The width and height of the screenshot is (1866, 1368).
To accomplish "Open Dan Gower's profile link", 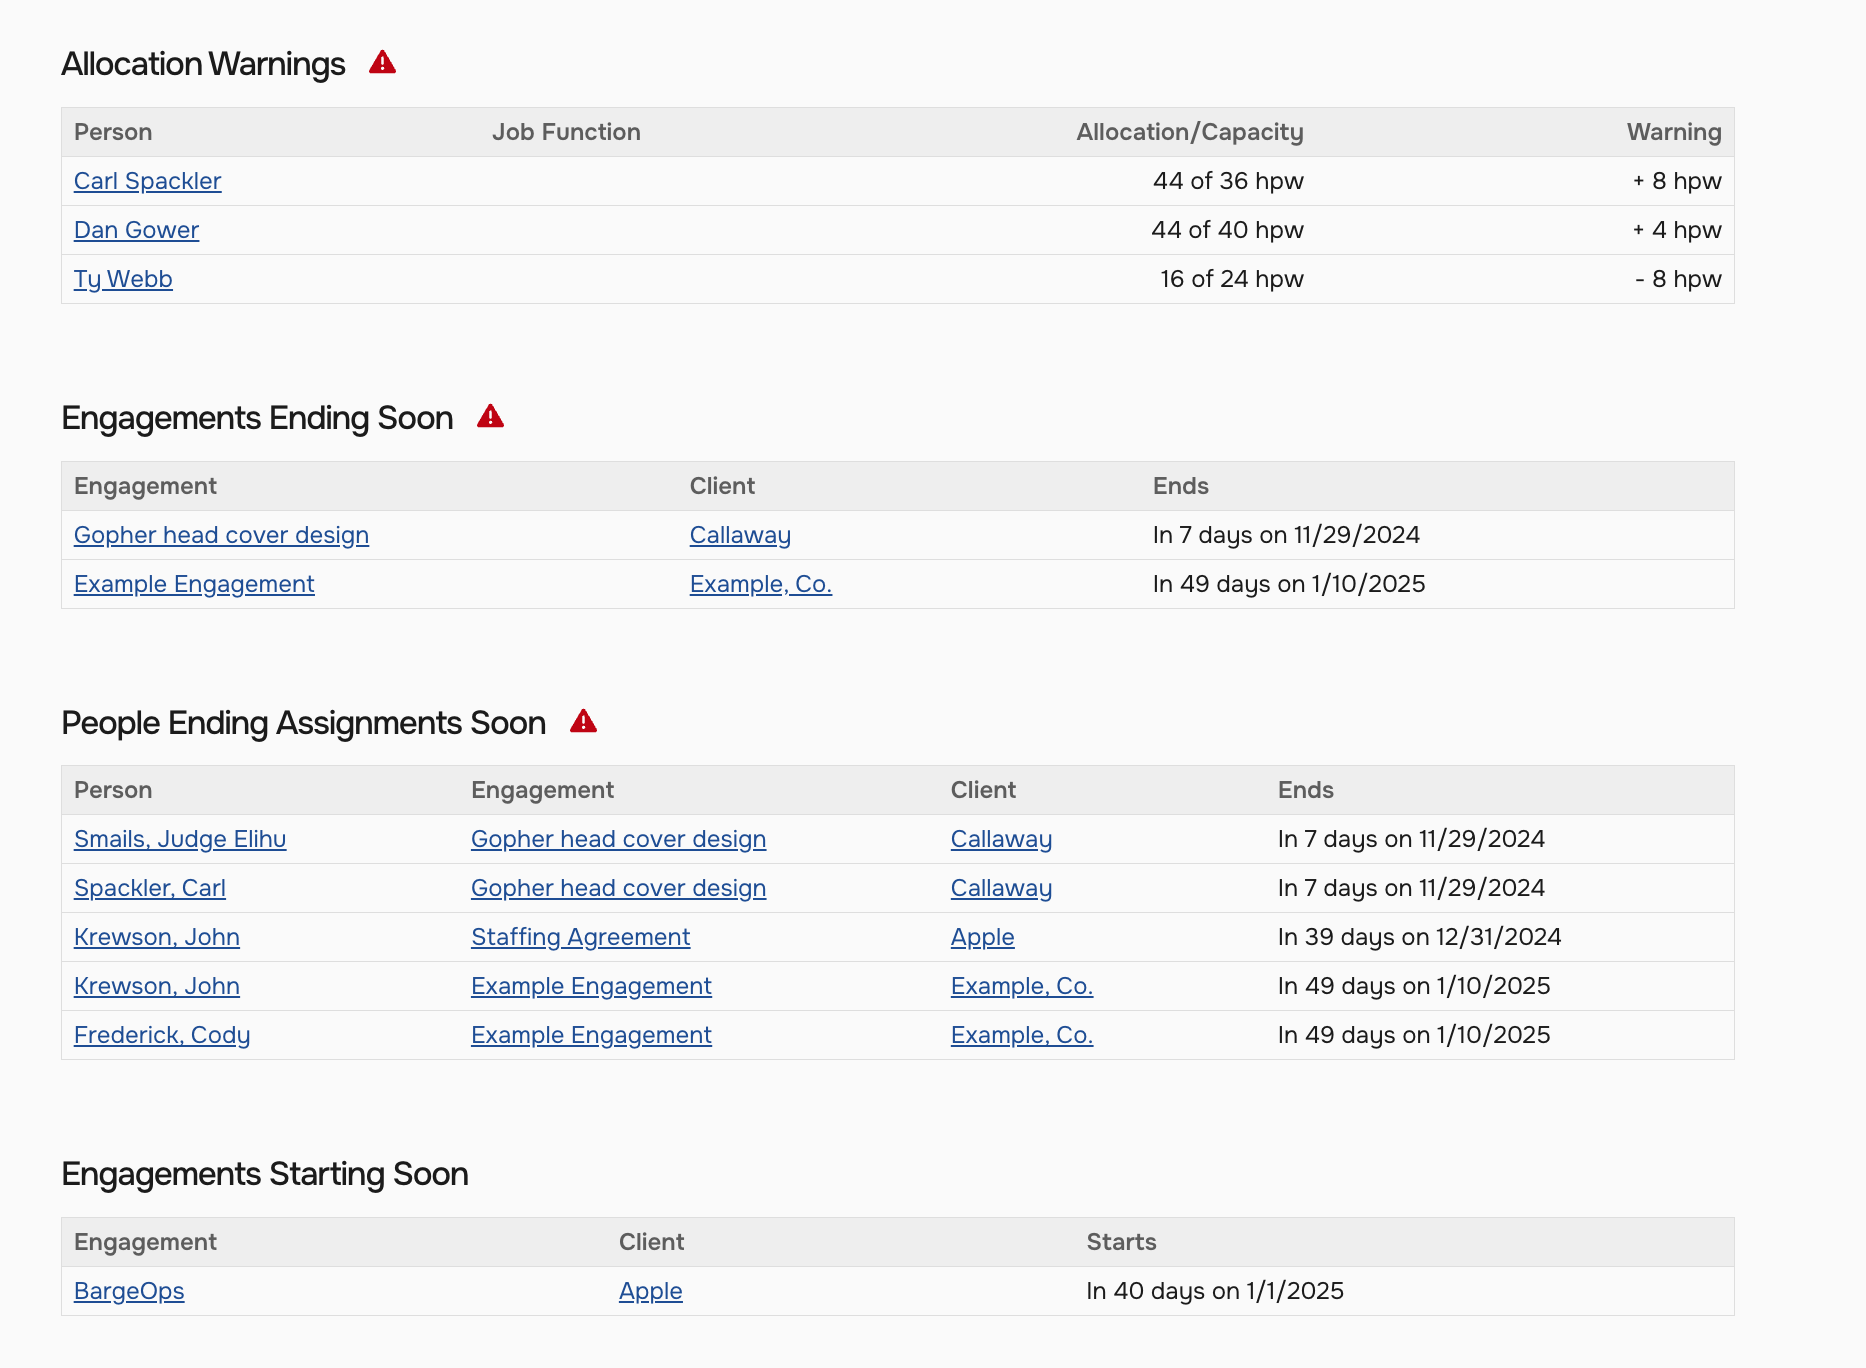I will (x=136, y=230).
